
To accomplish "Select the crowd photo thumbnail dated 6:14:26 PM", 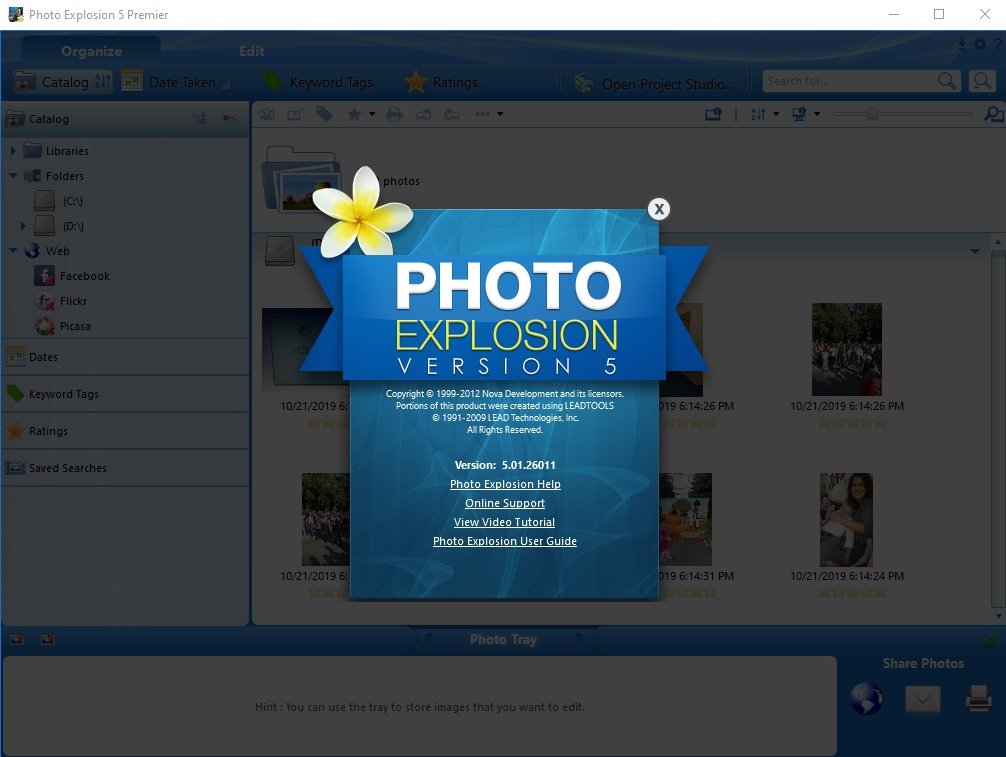I will (x=846, y=350).
